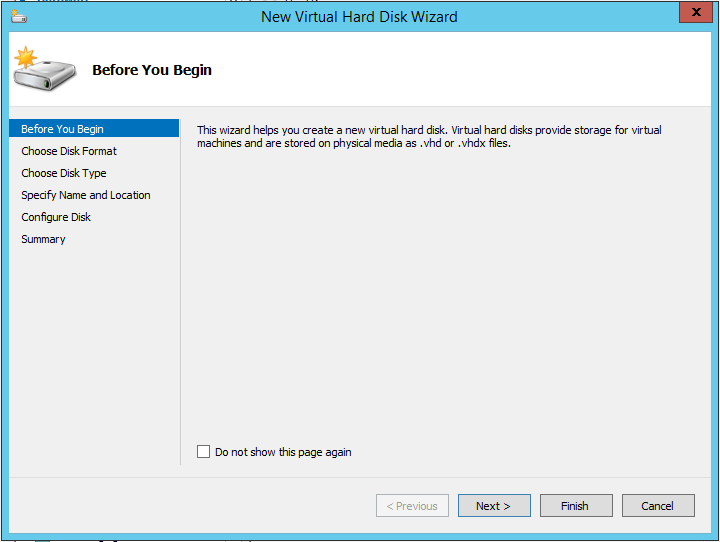Image resolution: width=720 pixels, height=542 pixels.
Task: Close the New Virtual Hard Disk Wizard
Action: pos(694,12)
